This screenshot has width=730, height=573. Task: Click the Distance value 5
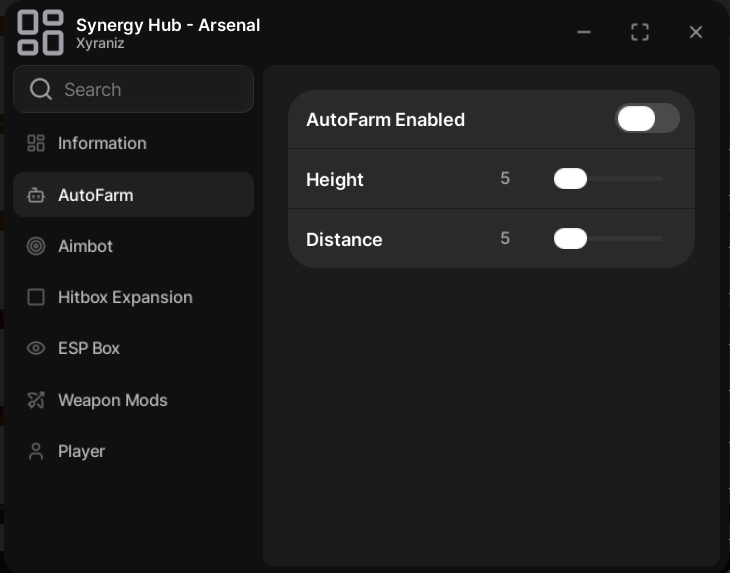[505, 238]
